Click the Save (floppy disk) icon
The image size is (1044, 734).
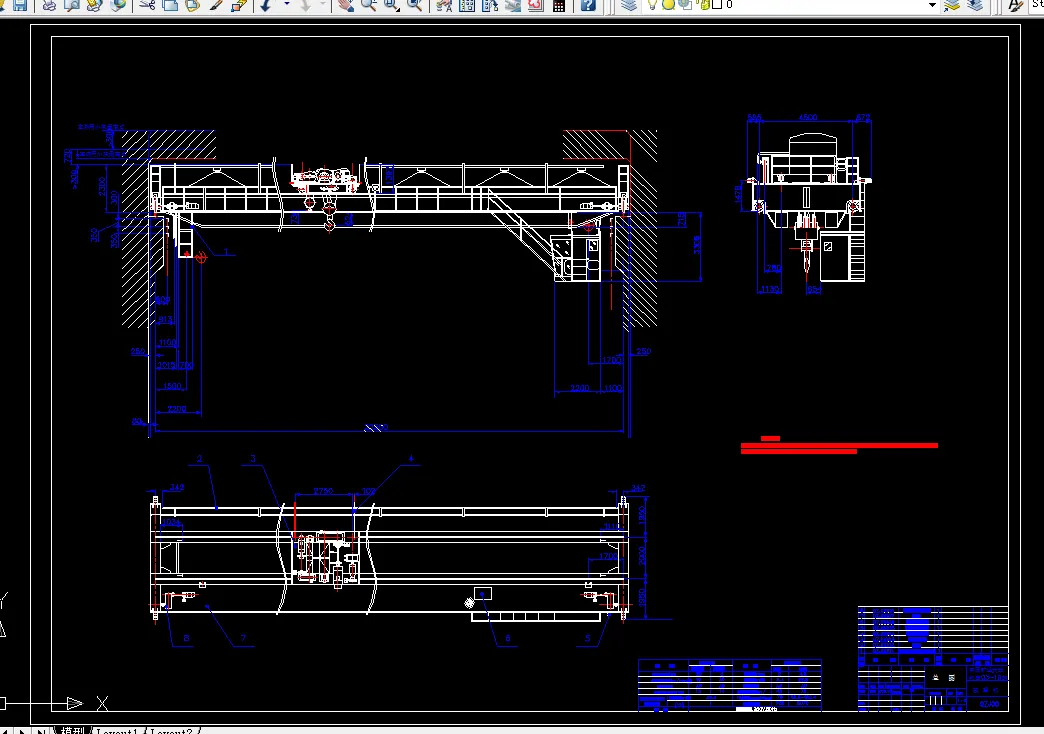tap(20, 5)
